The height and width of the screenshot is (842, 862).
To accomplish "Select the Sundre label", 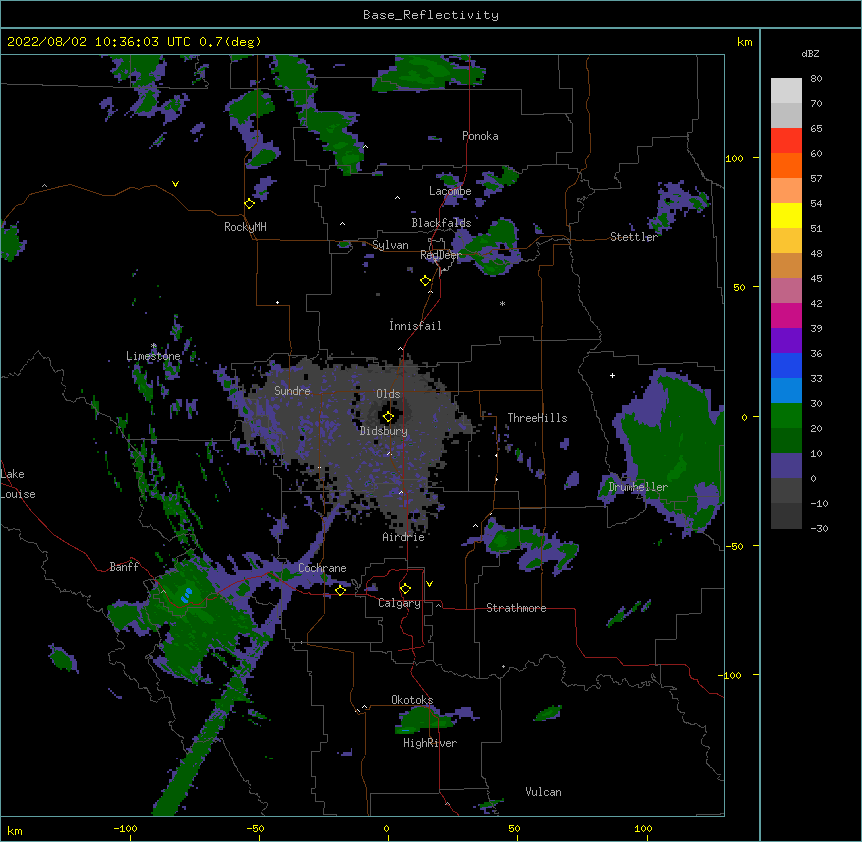I will (x=292, y=391).
